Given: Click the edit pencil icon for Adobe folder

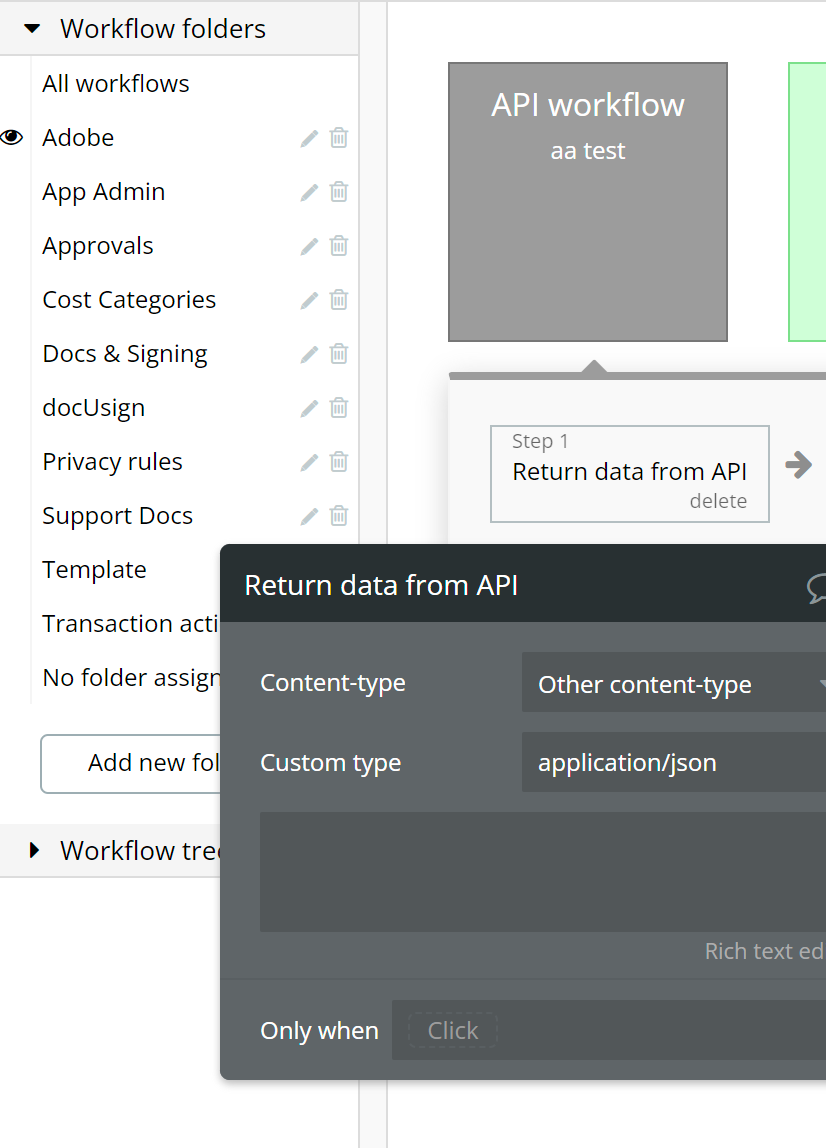Looking at the screenshot, I should [x=309, y=138].
